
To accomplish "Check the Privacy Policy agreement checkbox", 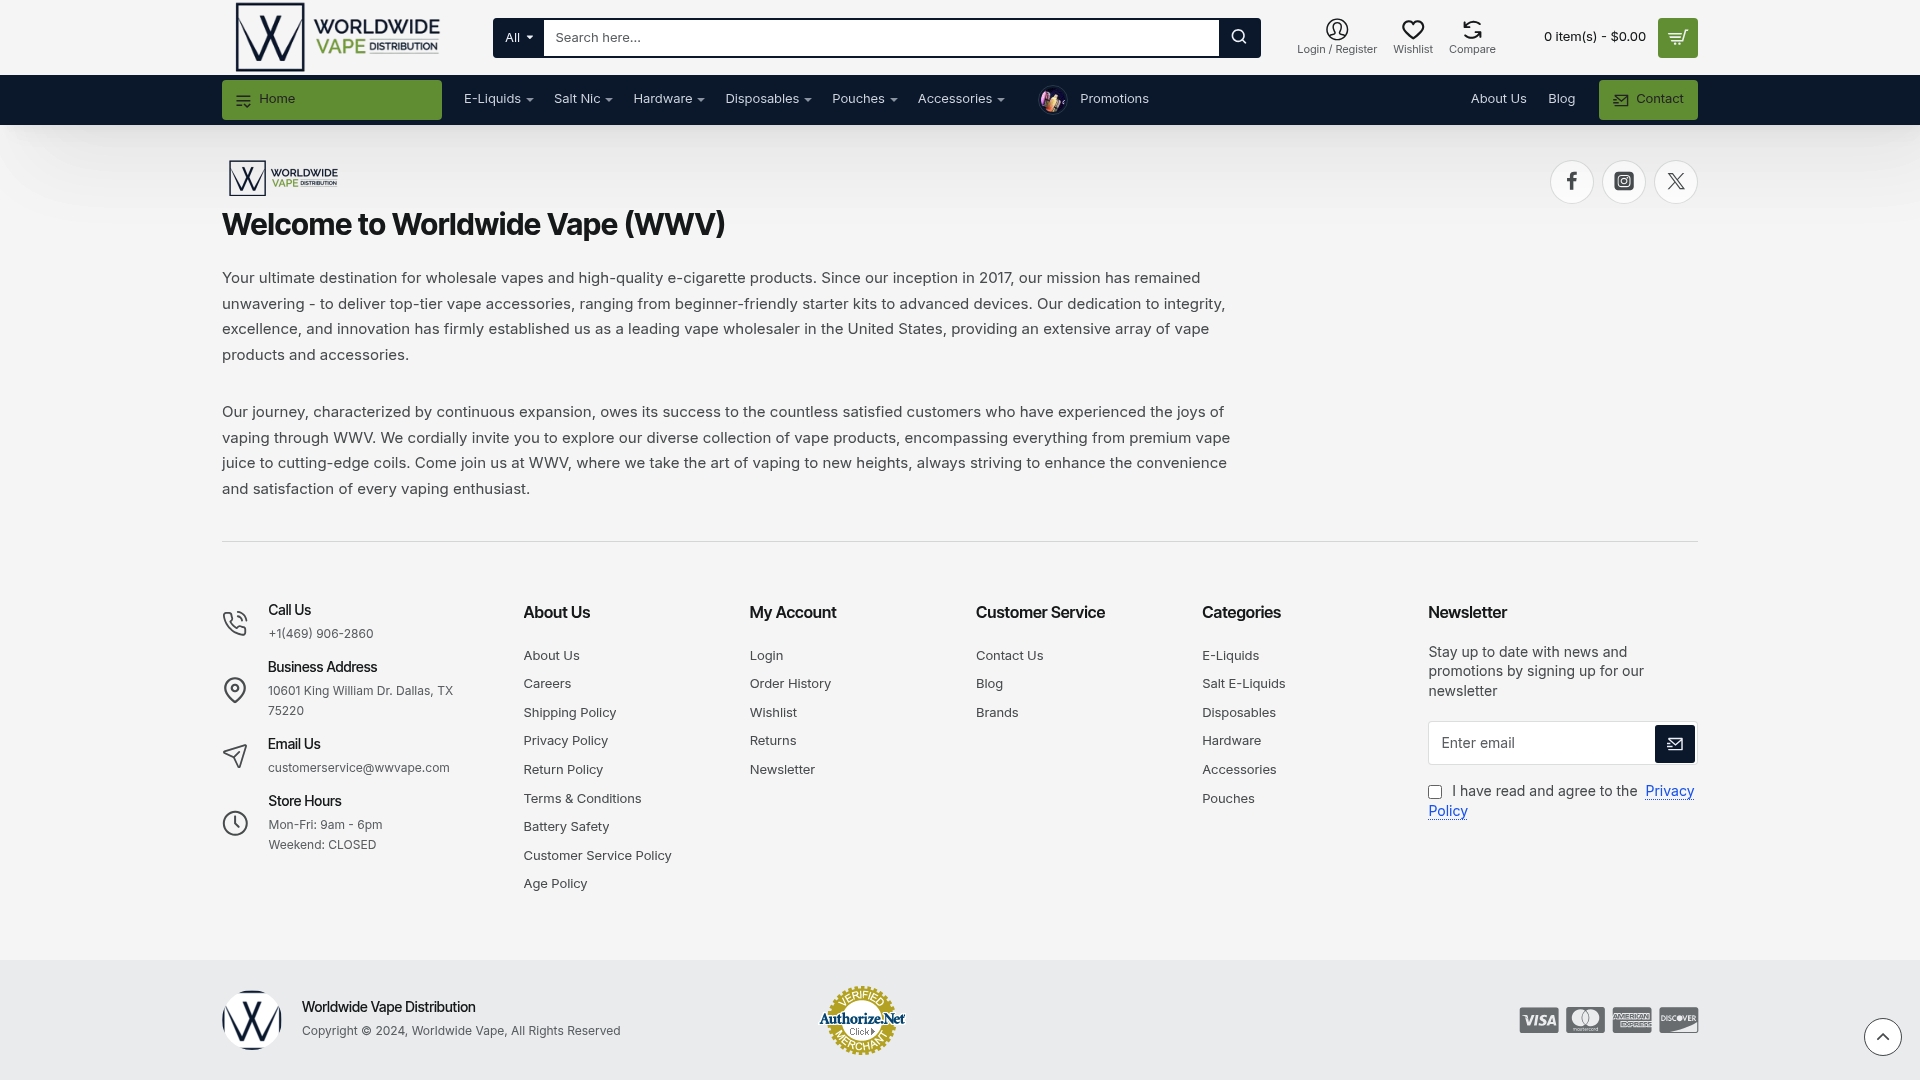I will [x=1435, y=792].
